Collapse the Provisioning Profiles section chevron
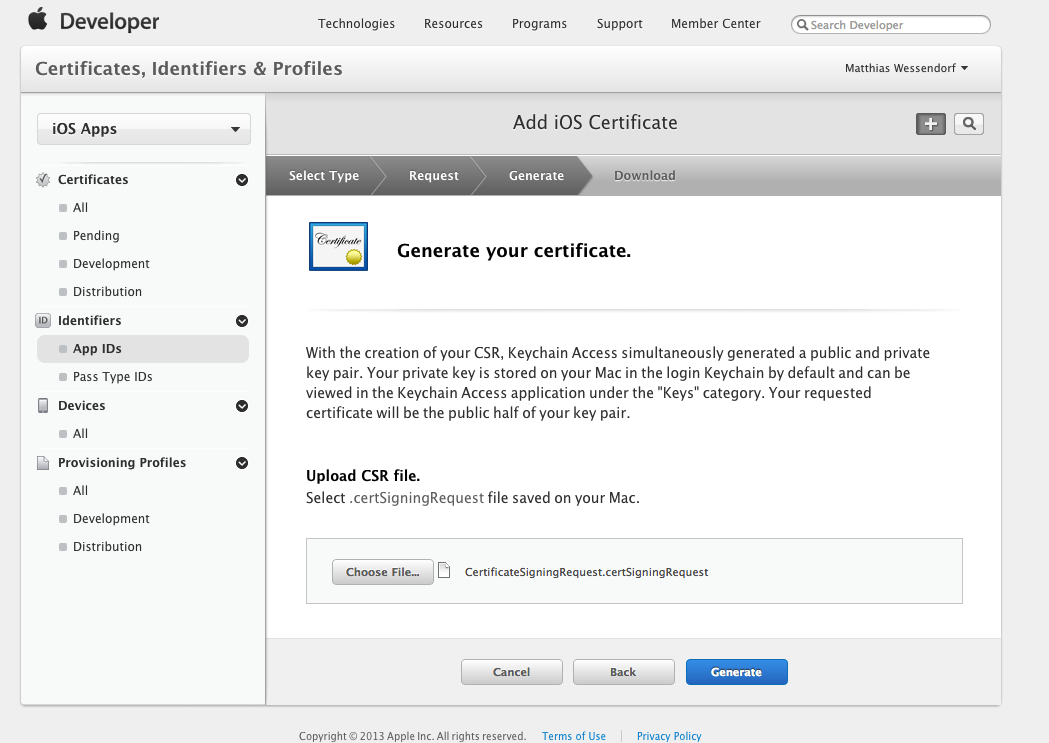 coord(241,463)
